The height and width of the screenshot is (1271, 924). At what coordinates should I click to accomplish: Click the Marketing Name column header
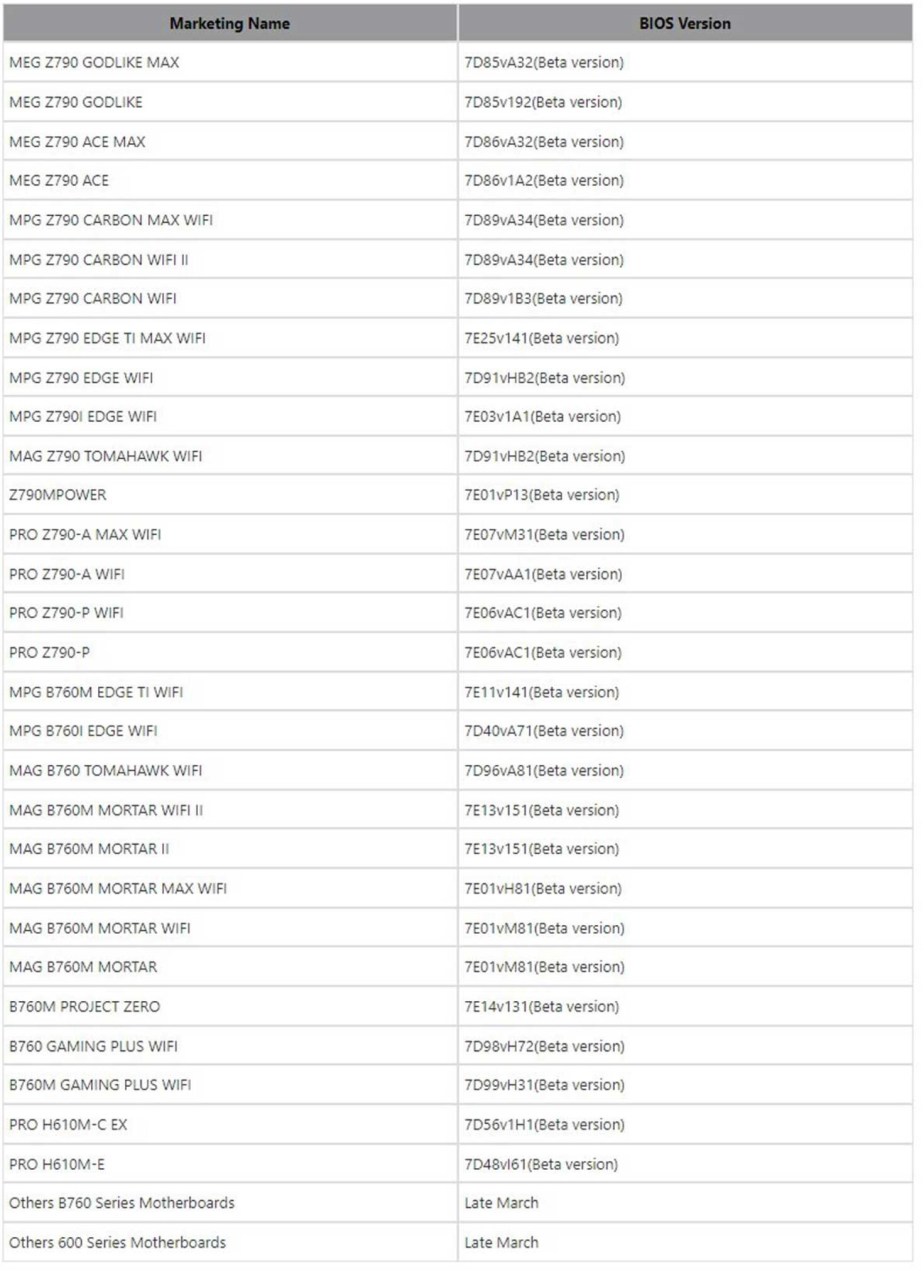pos(230,23)
